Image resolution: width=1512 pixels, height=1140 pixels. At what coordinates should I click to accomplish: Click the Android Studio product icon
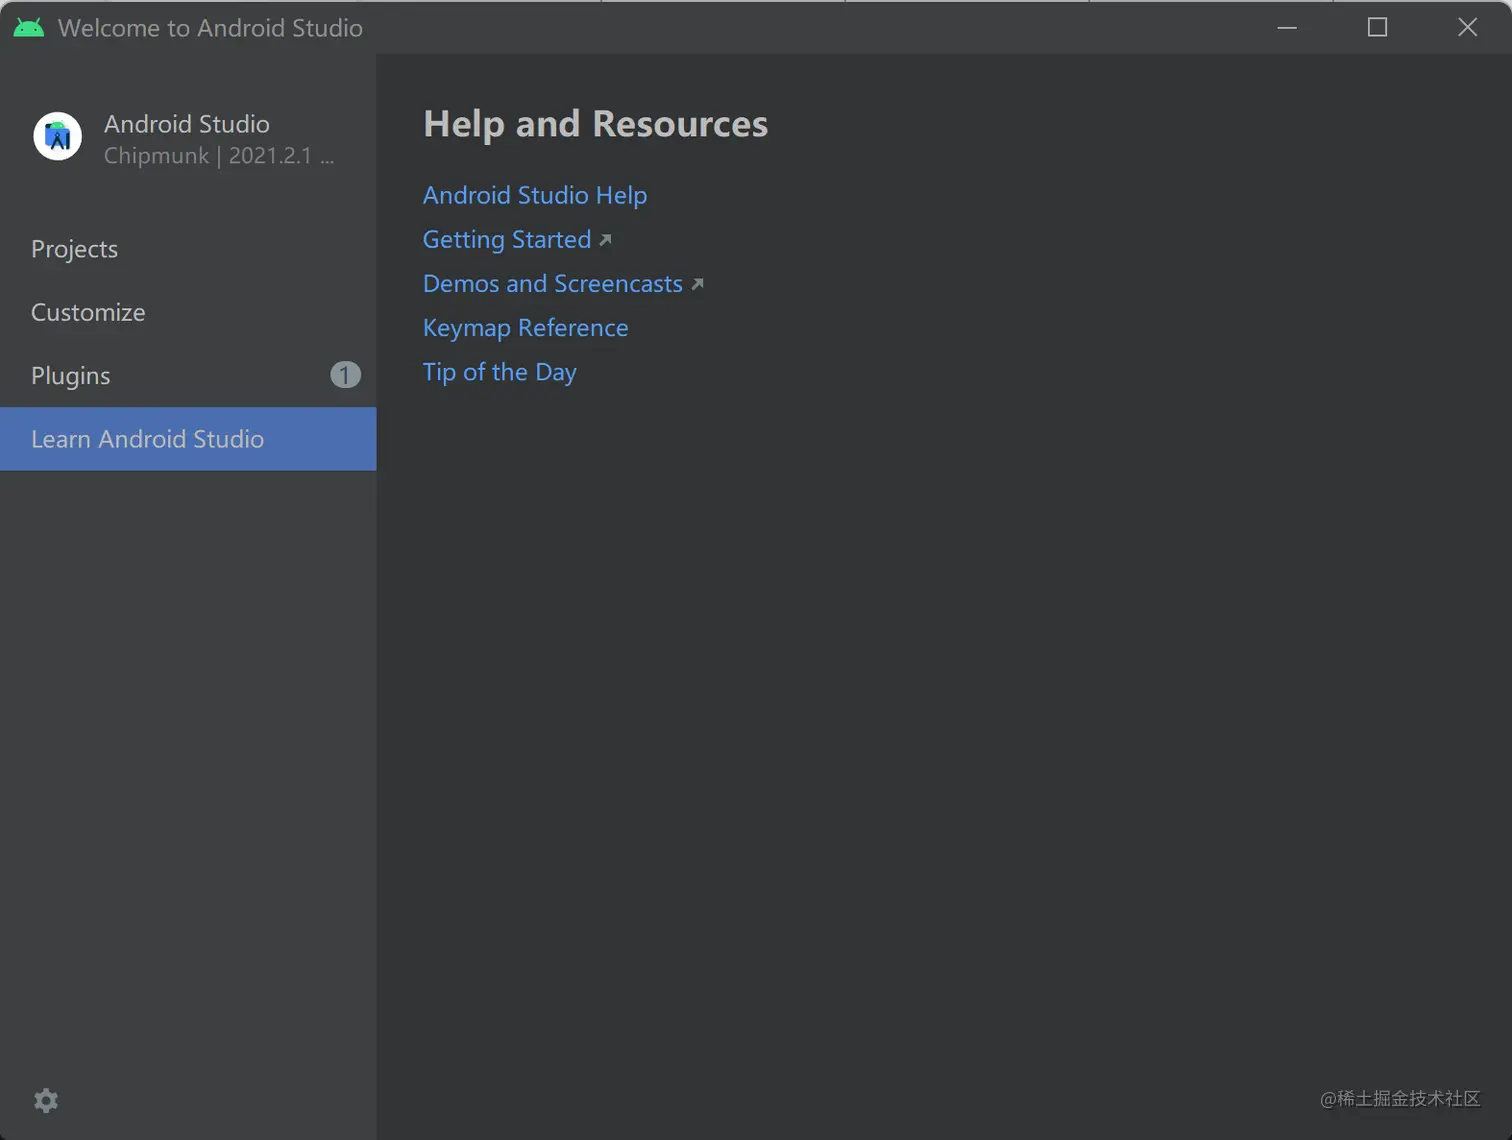[x=58, y=136]
